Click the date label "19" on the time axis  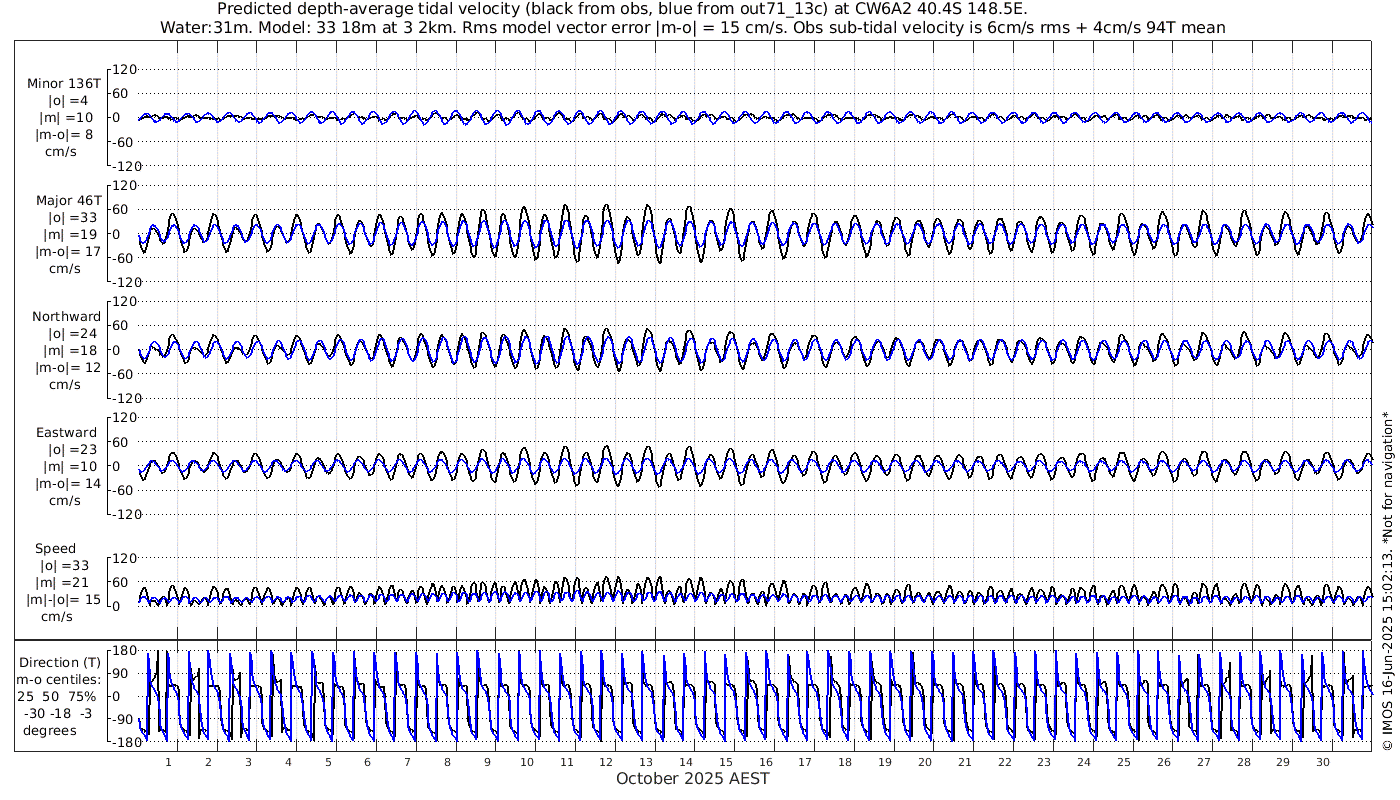(x=885, y=762)
